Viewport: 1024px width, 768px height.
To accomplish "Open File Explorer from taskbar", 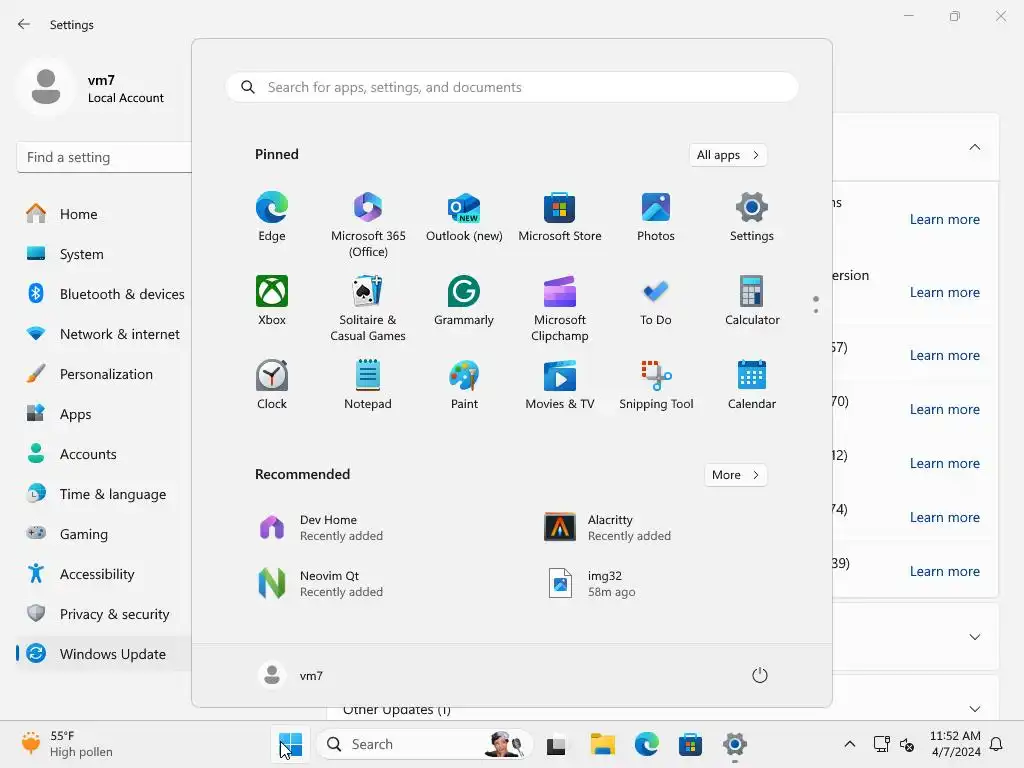I will [x=602, y=744].
